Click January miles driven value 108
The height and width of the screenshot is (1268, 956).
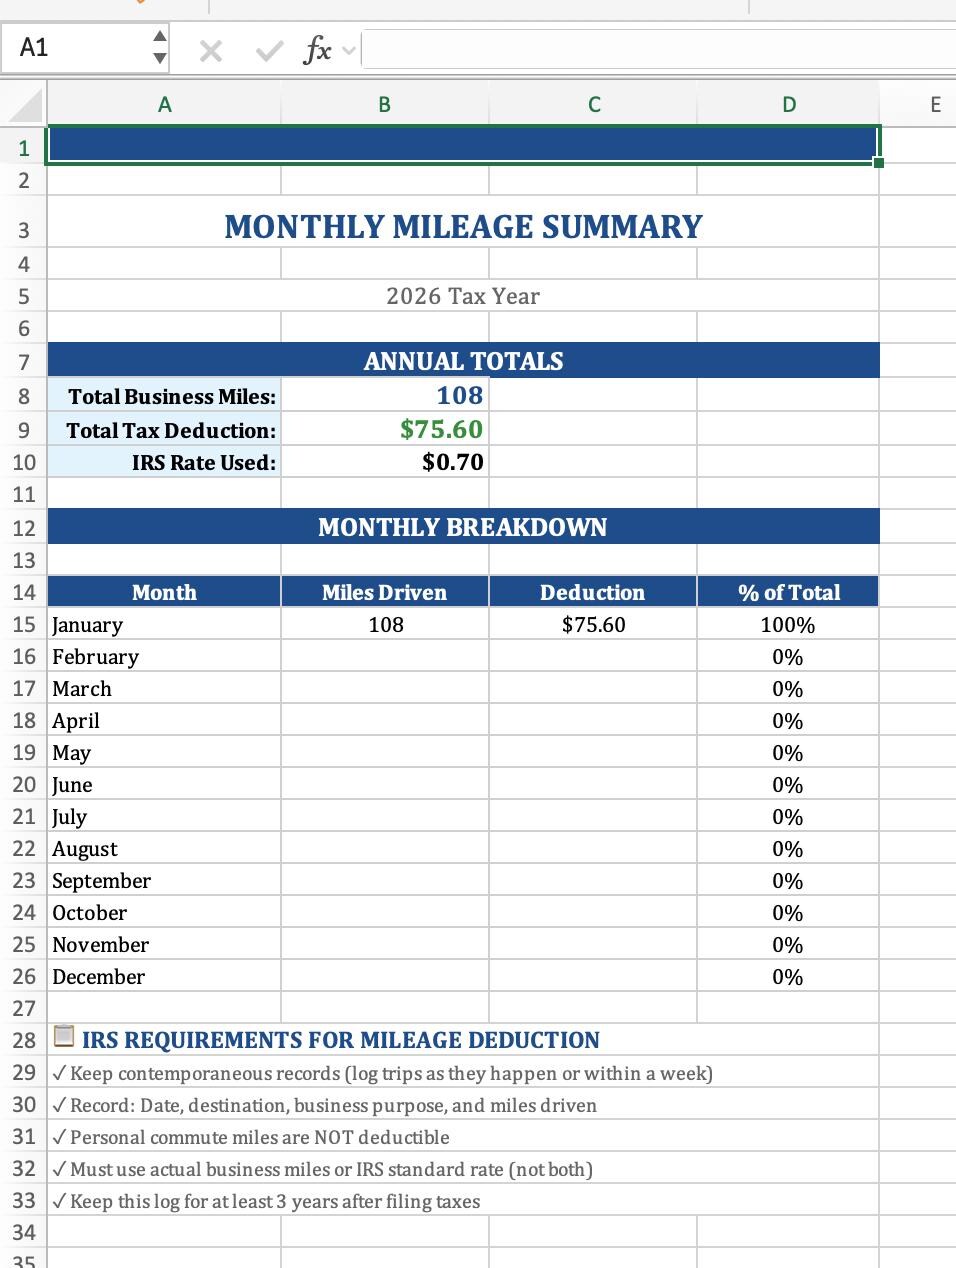click(386, 625)
